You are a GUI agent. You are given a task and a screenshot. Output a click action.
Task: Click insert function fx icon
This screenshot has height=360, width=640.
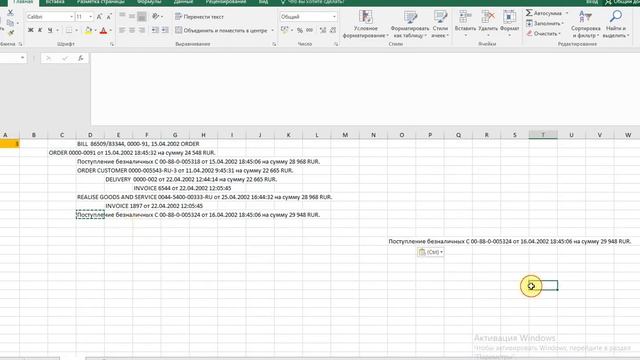pyautogui.click(x=81, y=58)
